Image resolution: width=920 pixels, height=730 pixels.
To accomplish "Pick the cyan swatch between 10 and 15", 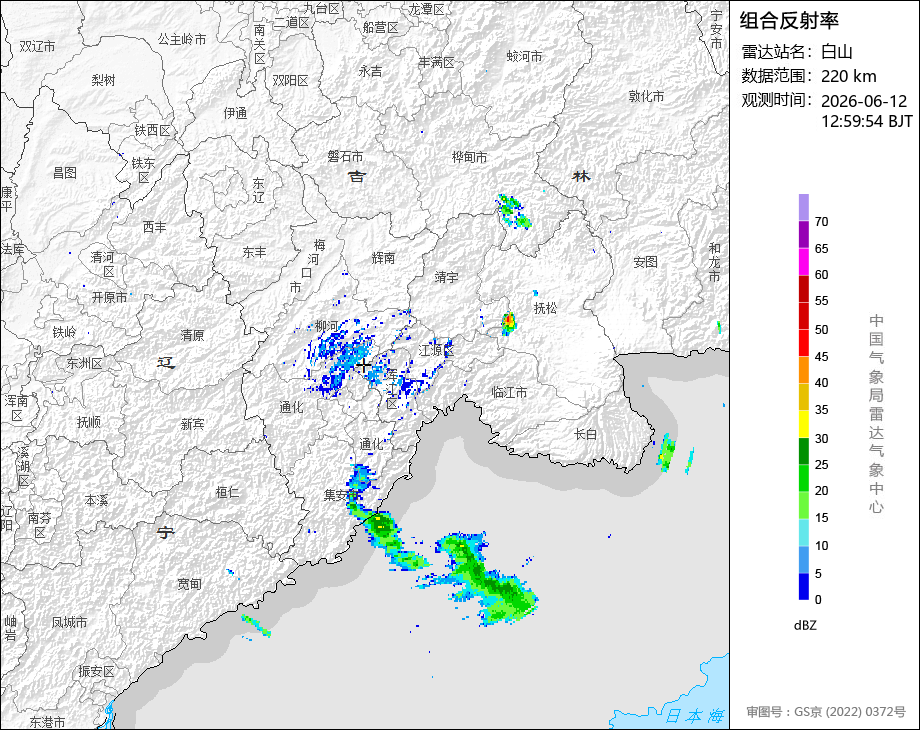I will click(x=803, y=532).
